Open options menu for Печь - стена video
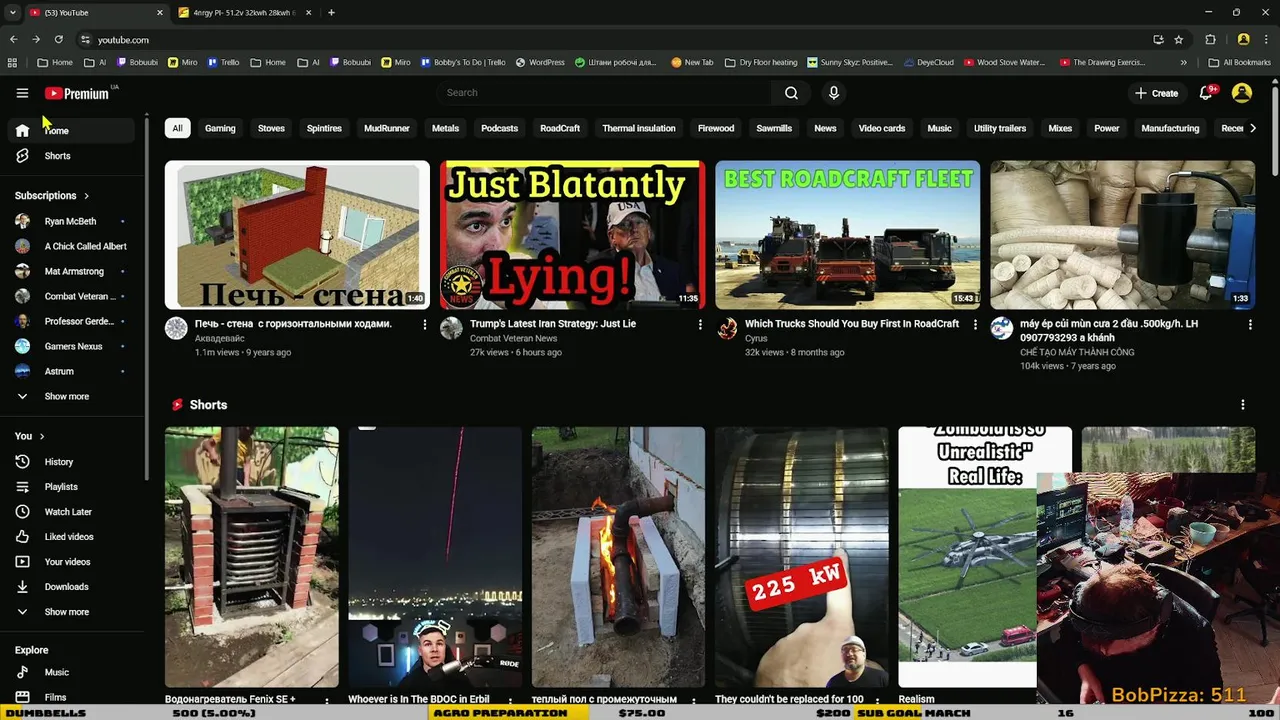This screenshot has width=1280, height=720. [425, 325]
